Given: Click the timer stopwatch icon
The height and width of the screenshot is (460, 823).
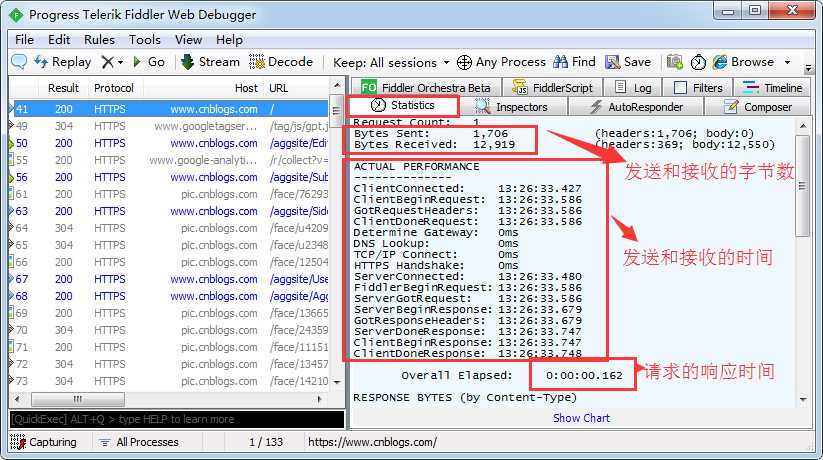Looking at the screenshot, I should [x=698, y=62].
